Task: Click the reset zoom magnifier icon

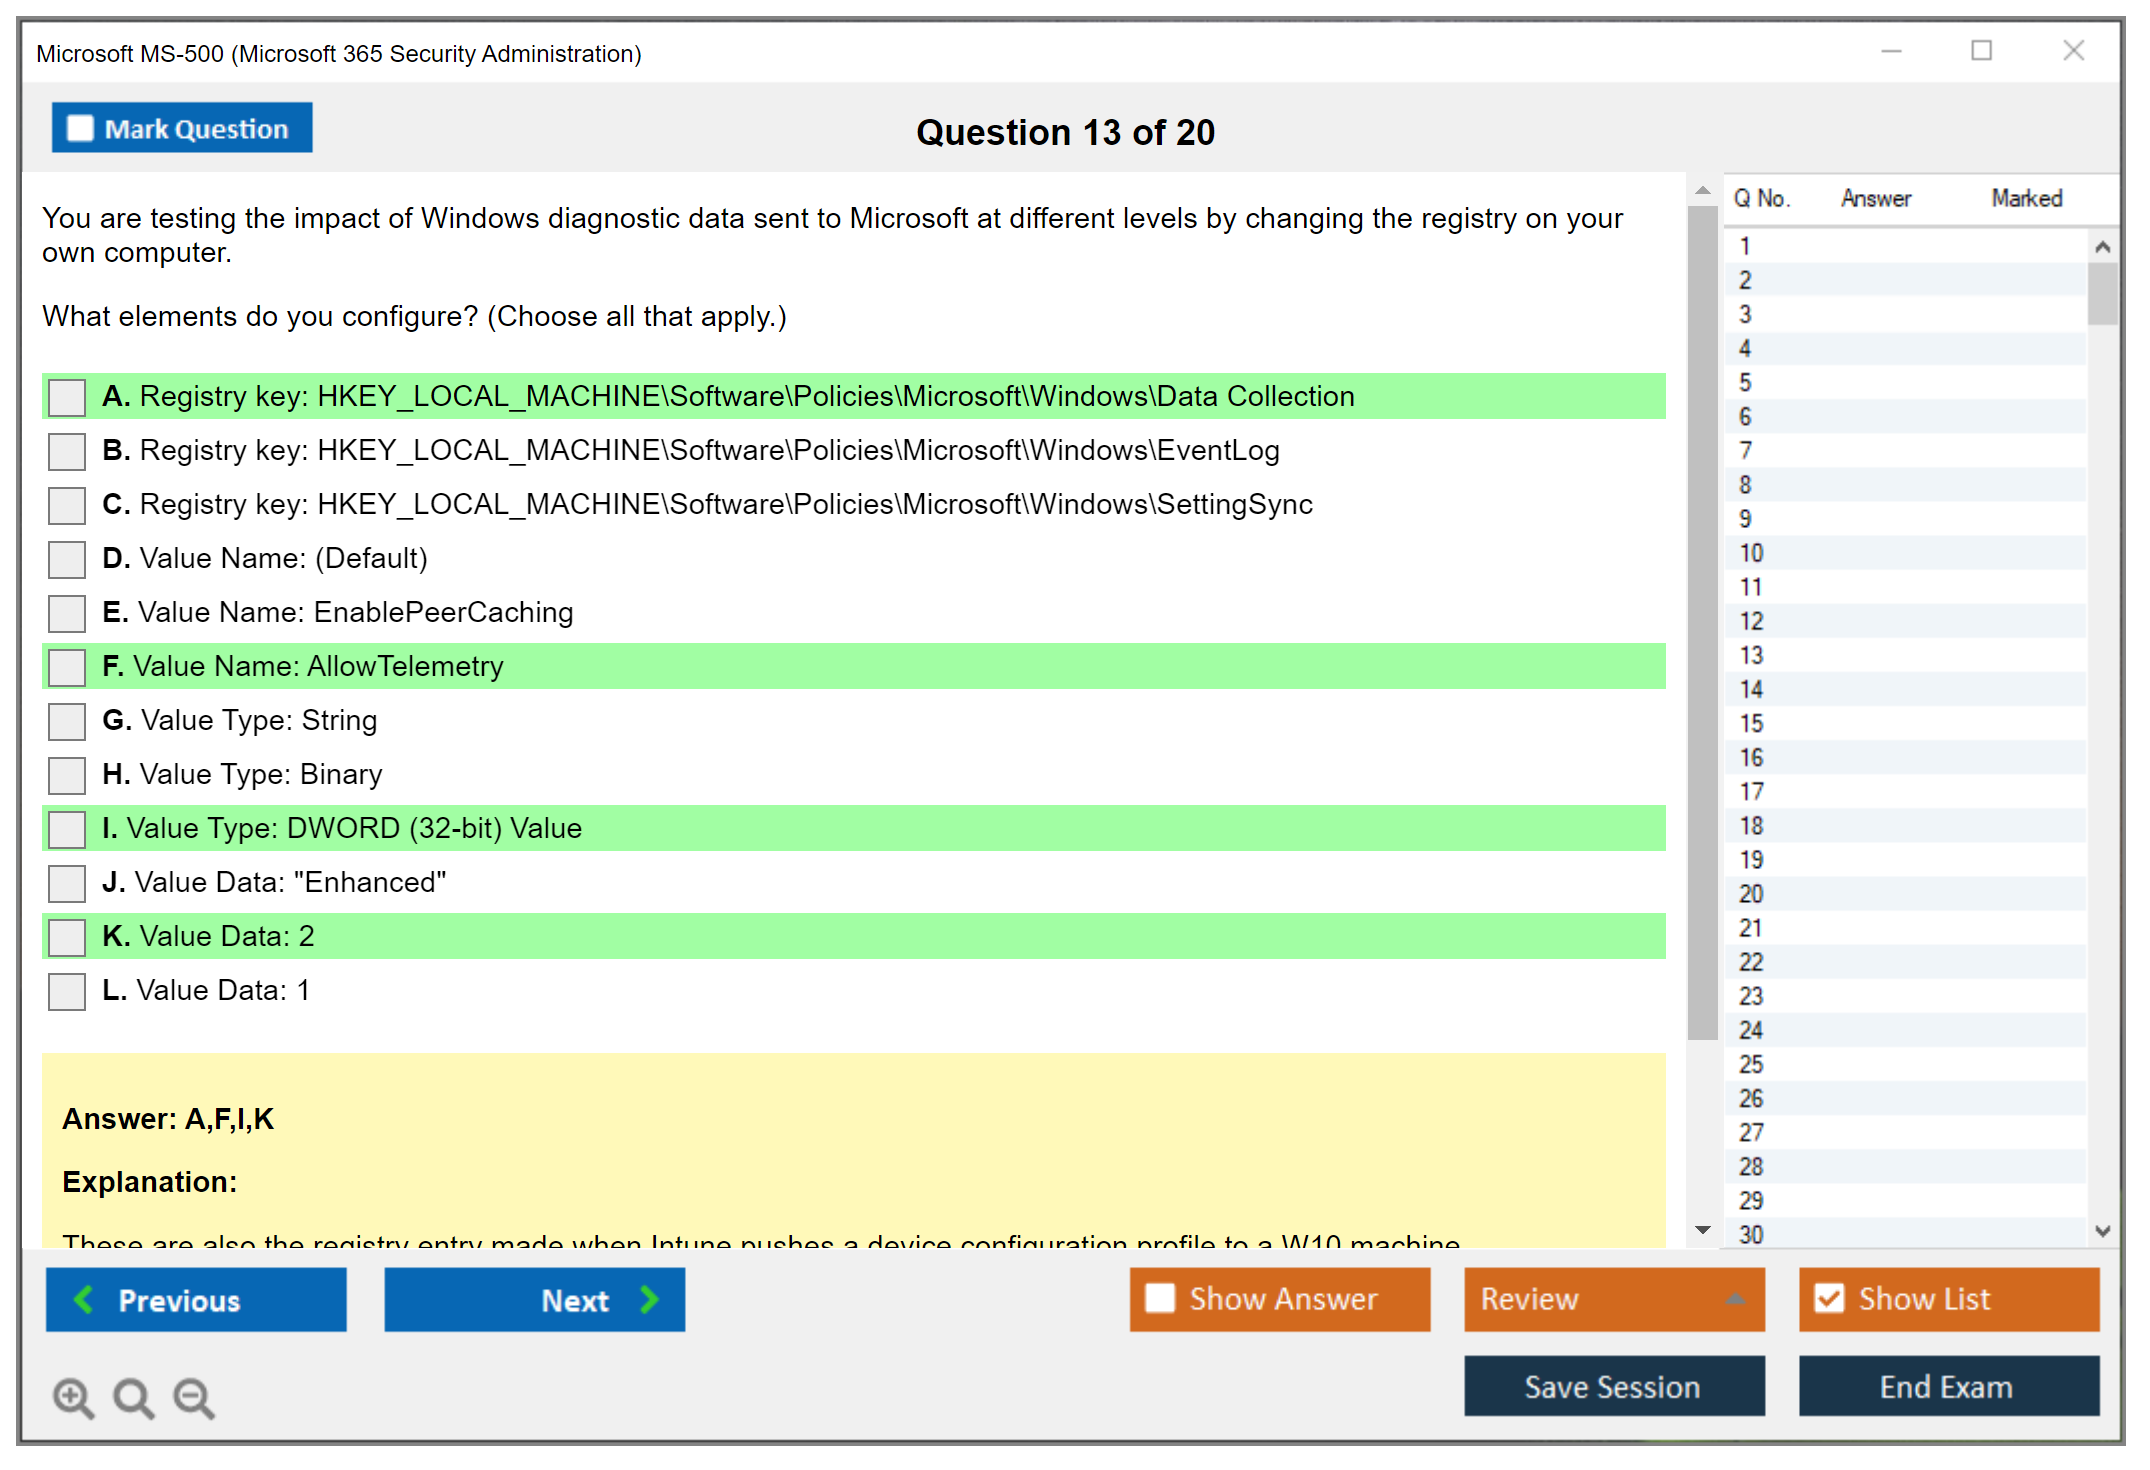Action: tap(133, 1398)
